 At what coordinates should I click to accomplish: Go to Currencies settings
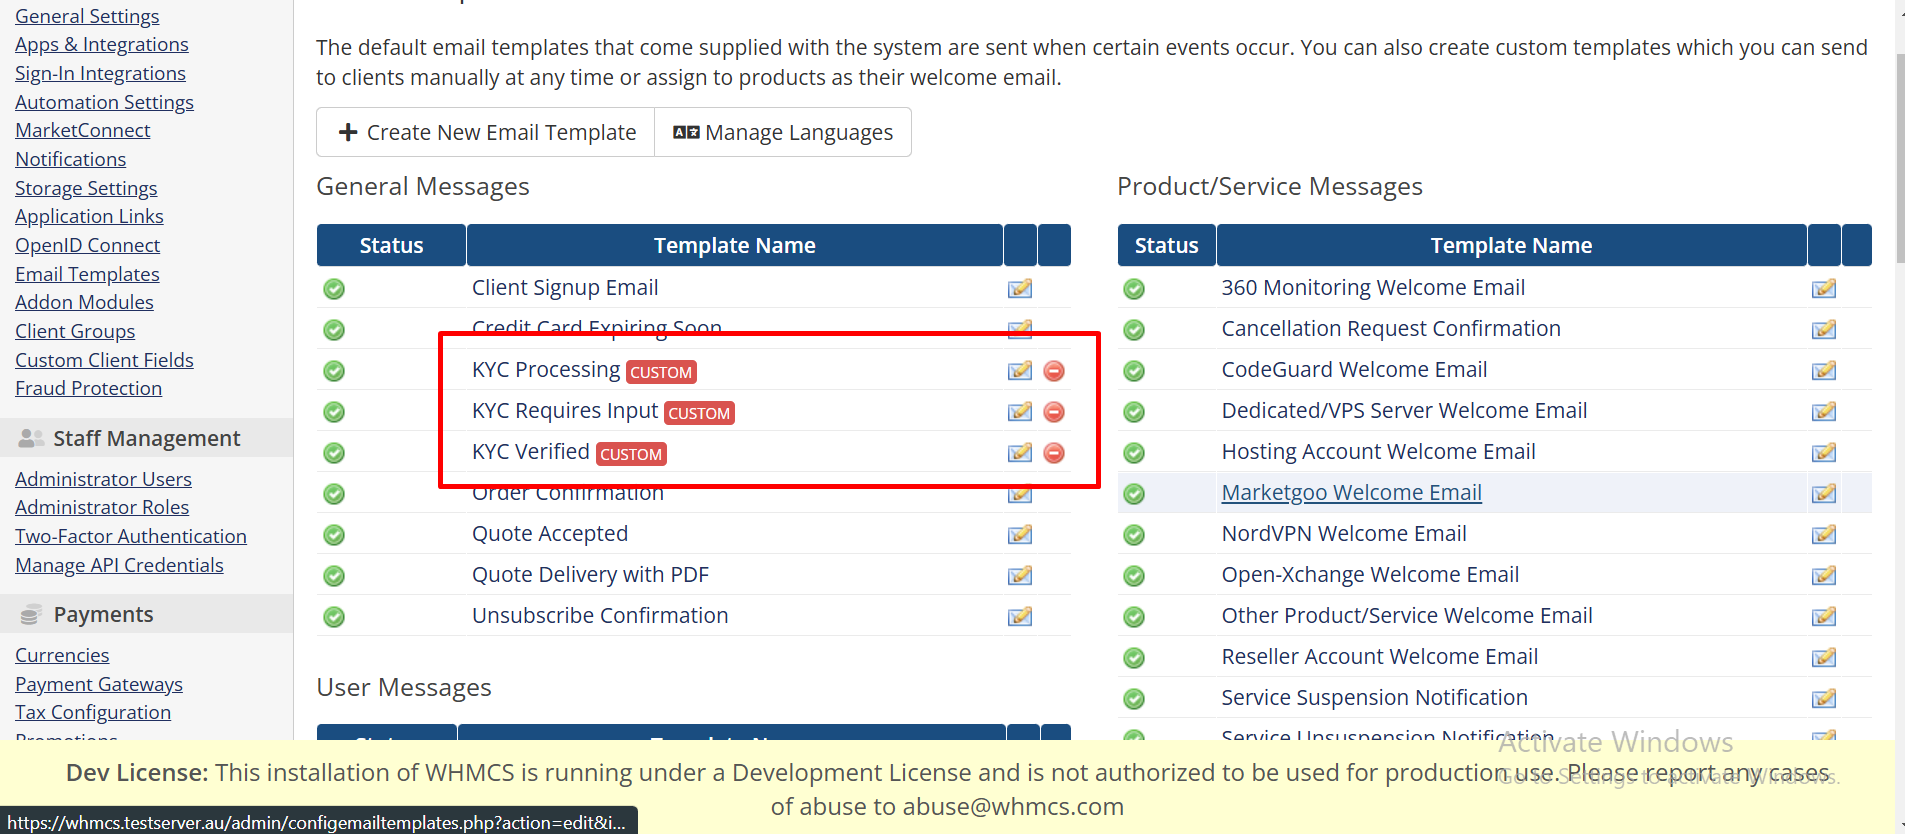point(62,656)
